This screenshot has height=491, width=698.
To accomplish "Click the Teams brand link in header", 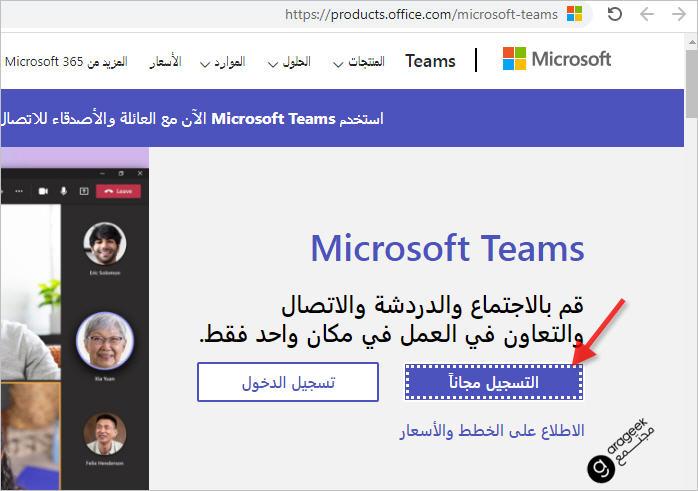I will tap(430, 61).
